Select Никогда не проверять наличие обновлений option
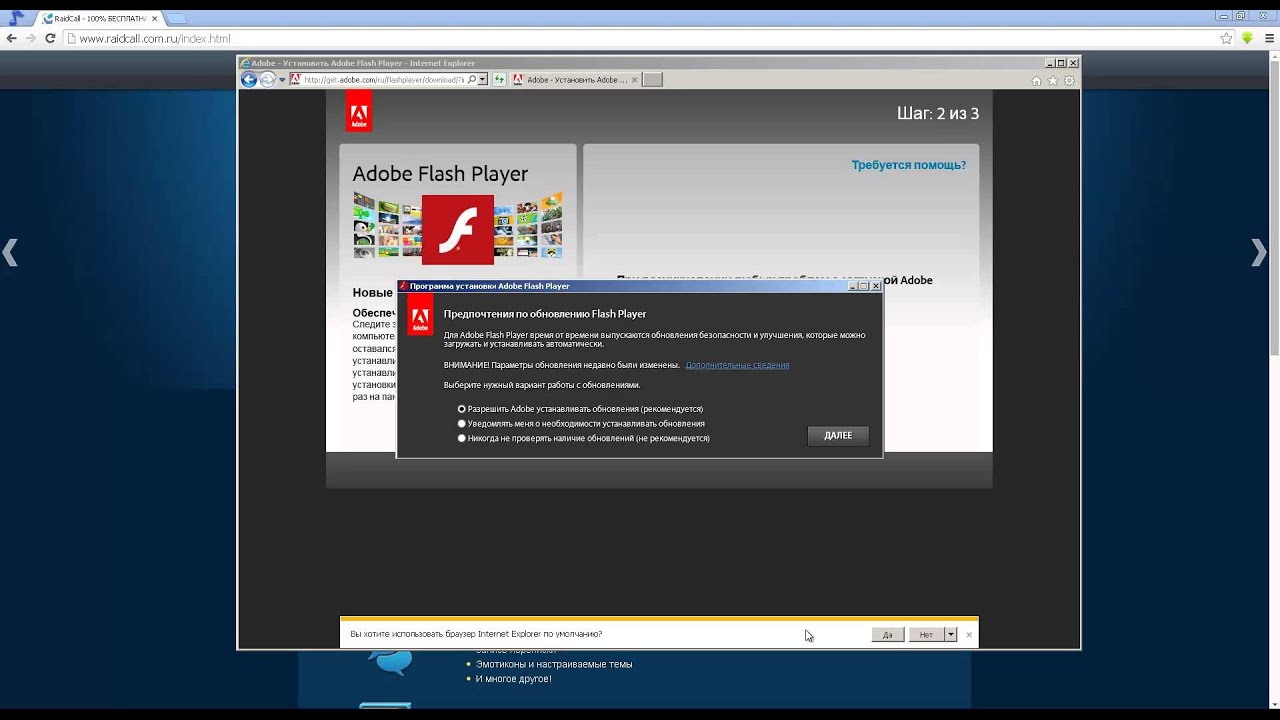The width and height of the screenshot is (1280, 720). (x=583, y=438)
